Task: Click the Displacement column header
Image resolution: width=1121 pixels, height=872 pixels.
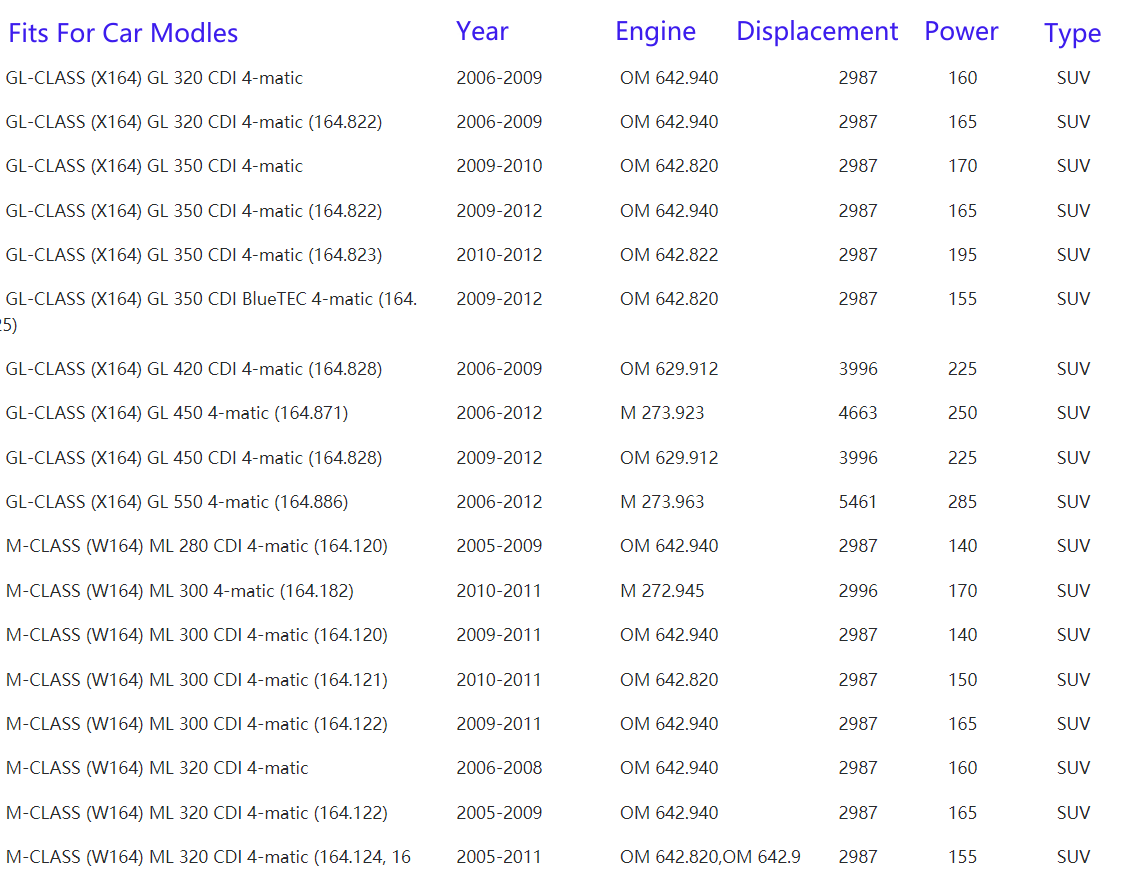Action: tap(817, 31)
